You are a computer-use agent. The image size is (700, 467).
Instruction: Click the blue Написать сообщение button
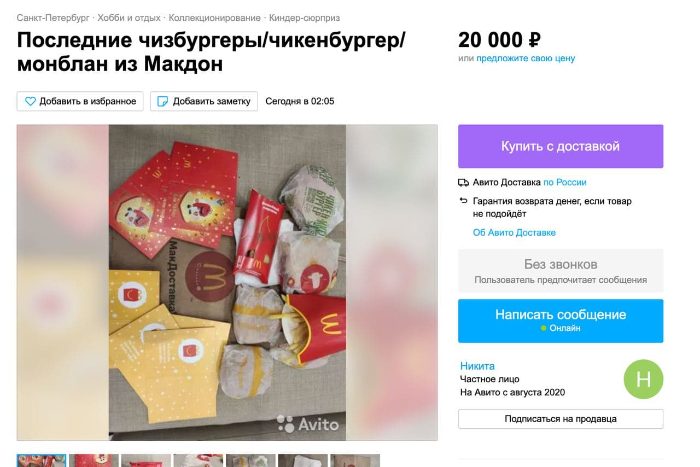pos(560,321)
